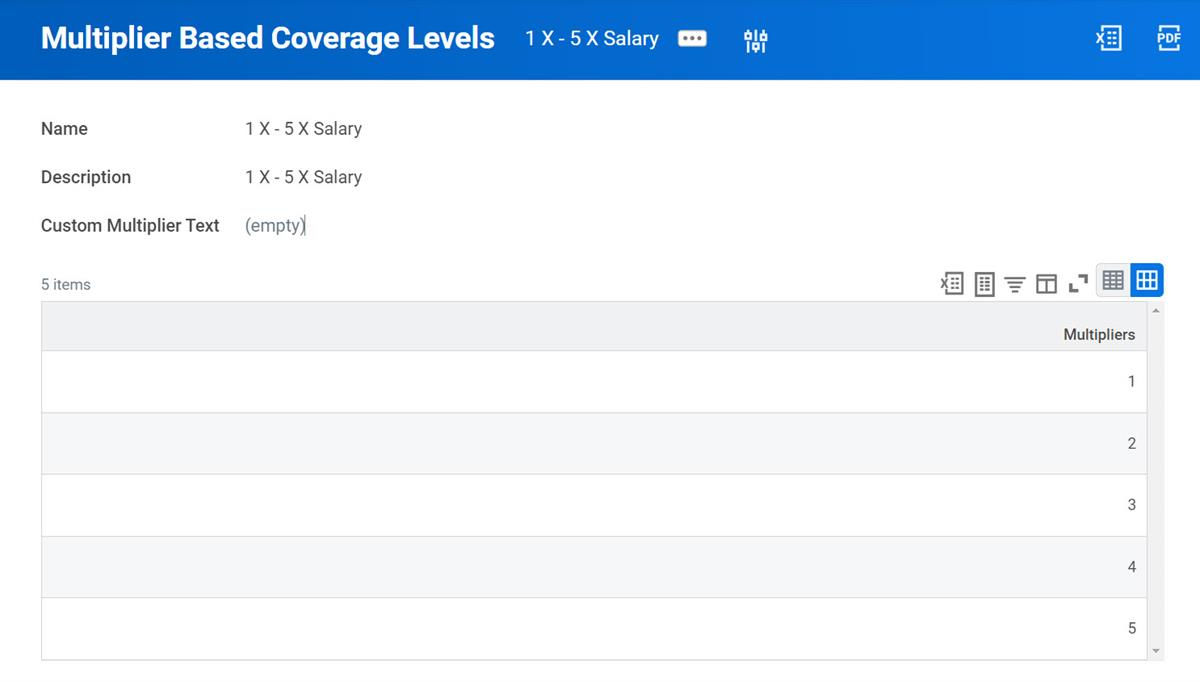
Task: Switch to list table view
Action: coord(1113,281)
